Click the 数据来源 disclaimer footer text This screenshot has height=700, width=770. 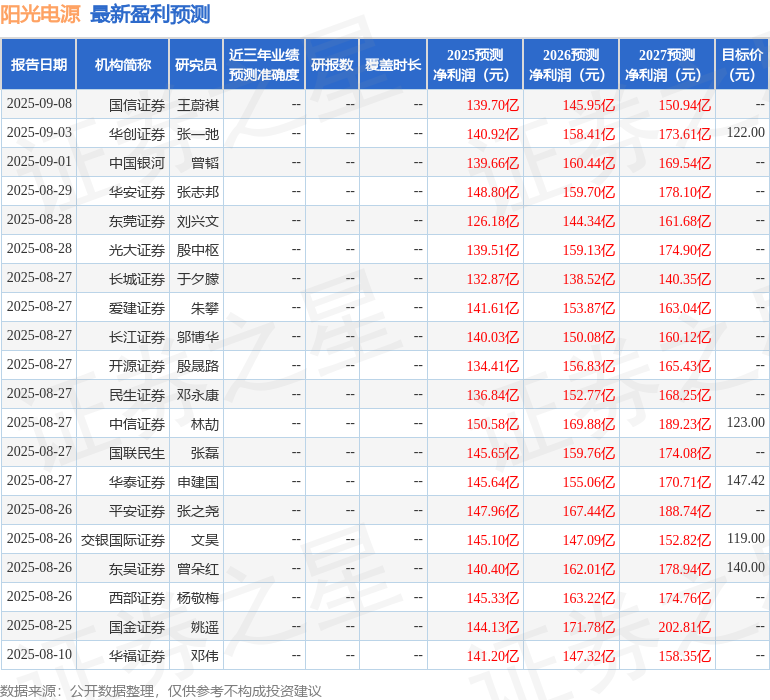(161, 691)
